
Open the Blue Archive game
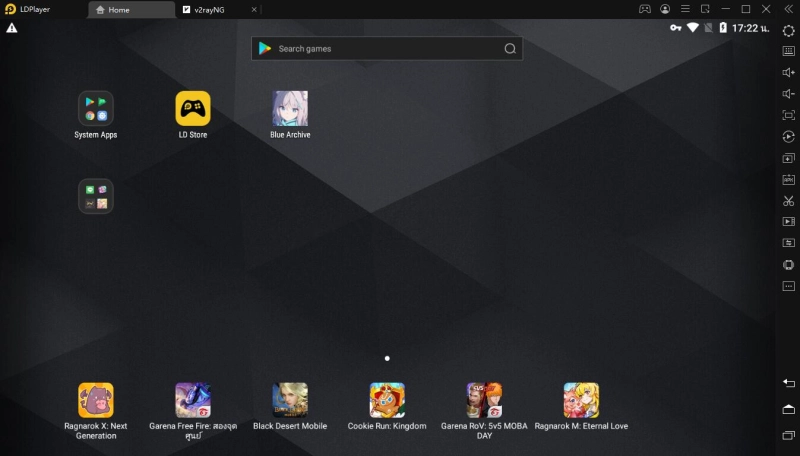[290, 109]
